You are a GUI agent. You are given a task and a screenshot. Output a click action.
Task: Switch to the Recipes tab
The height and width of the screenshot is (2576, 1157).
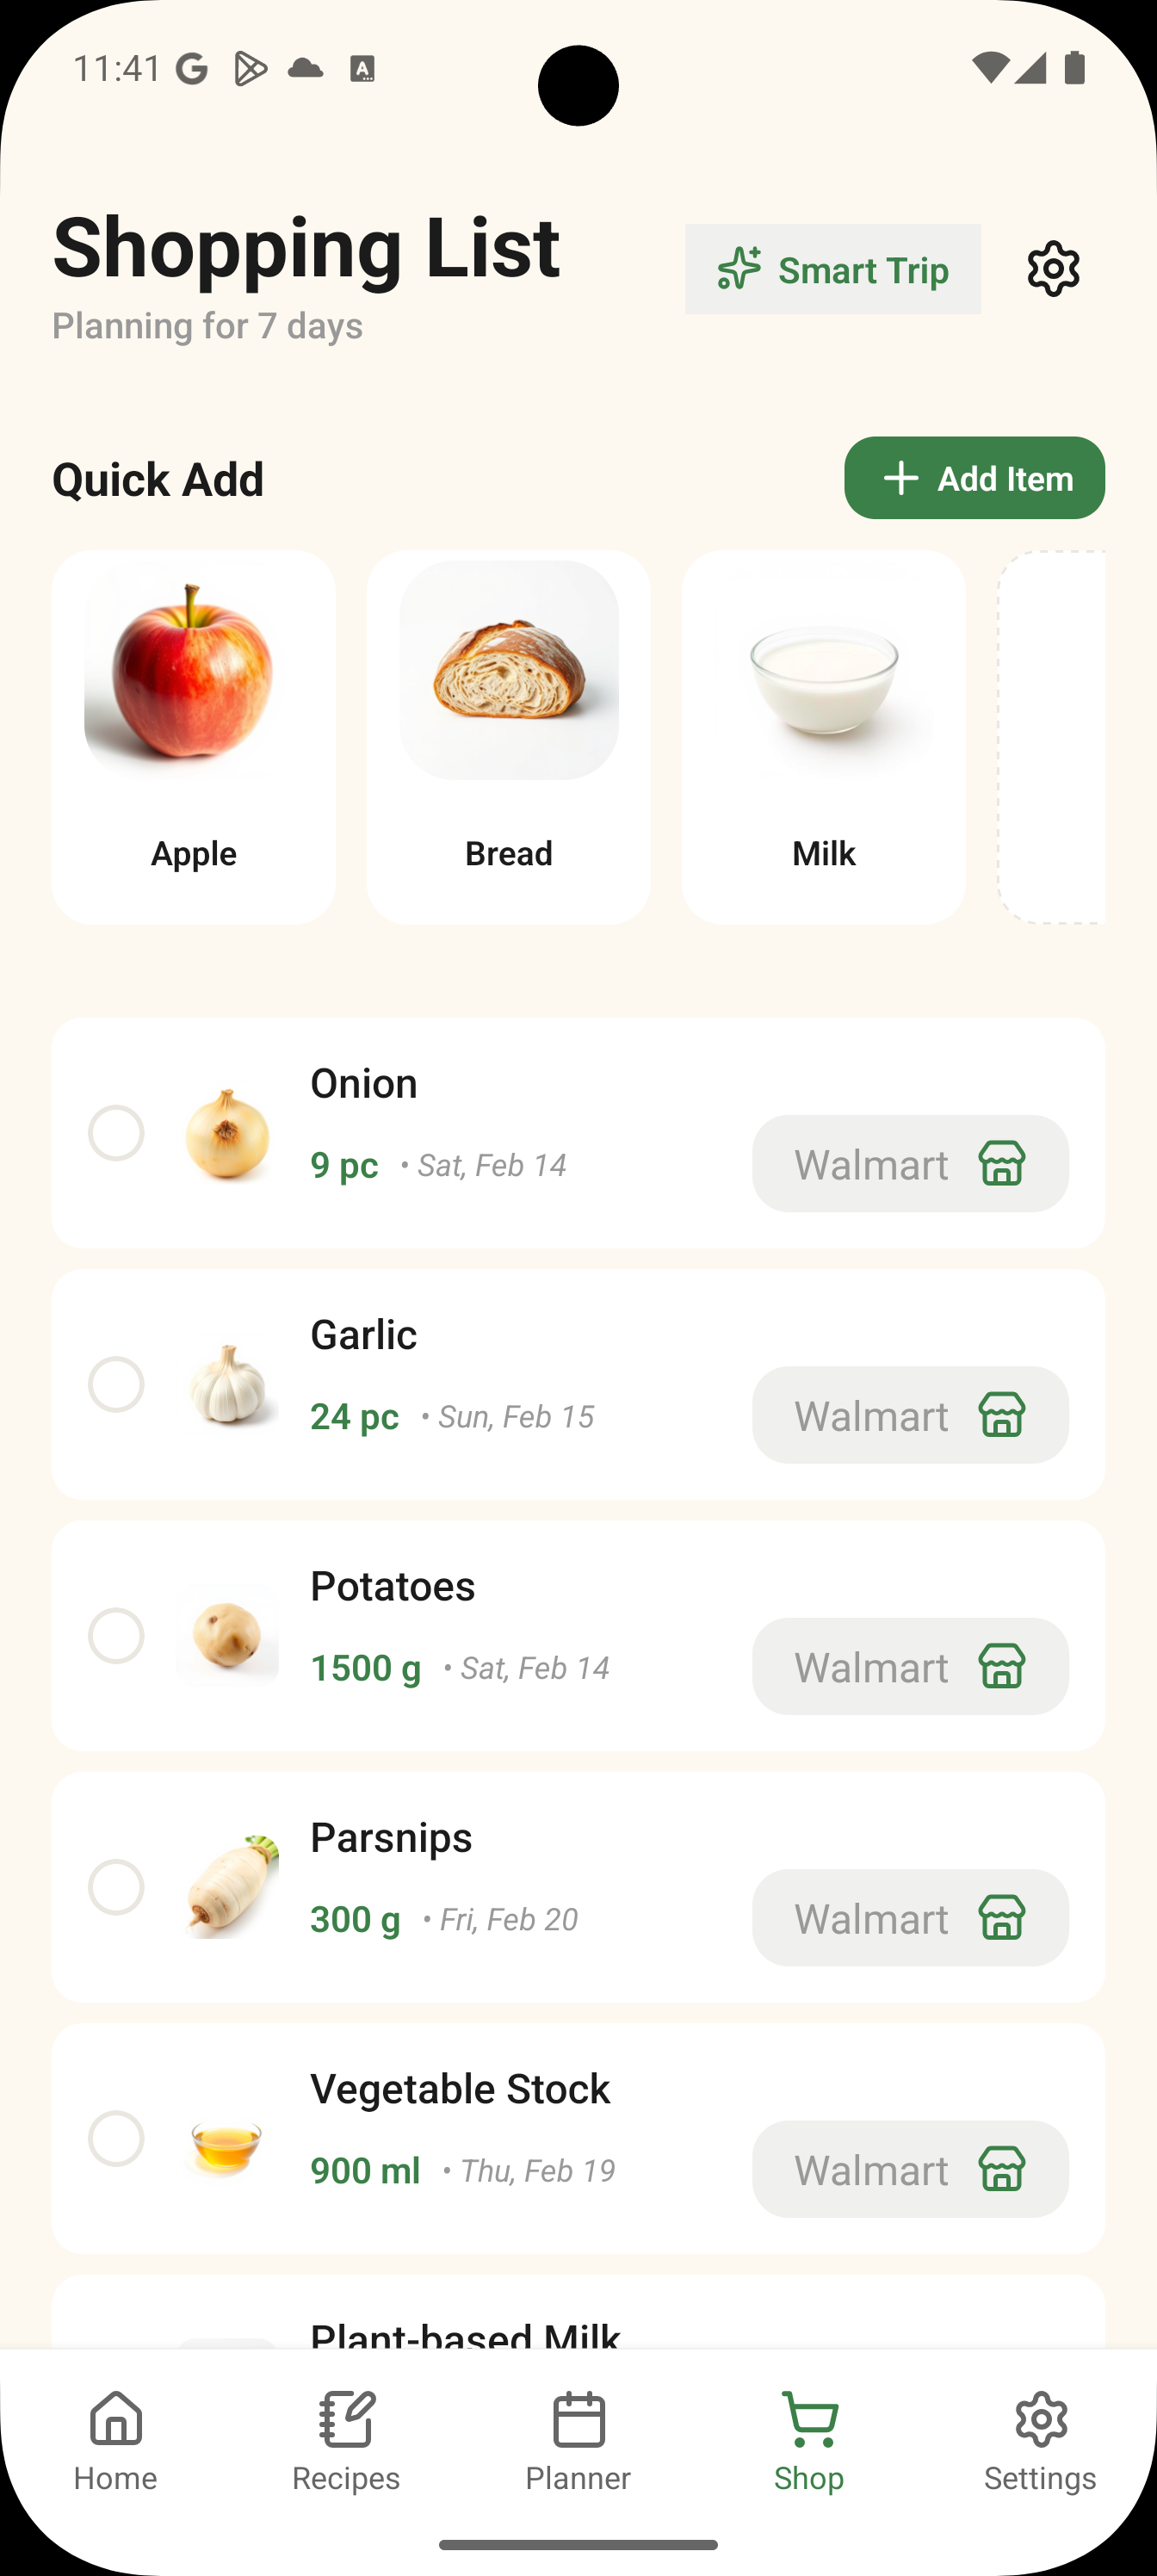tap(346, 2440)
